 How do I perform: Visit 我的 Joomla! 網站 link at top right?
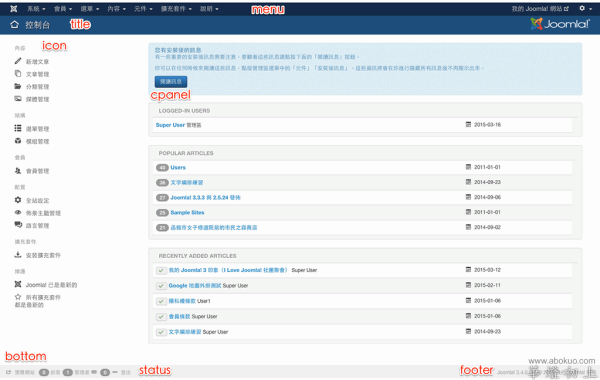[540, 8]
